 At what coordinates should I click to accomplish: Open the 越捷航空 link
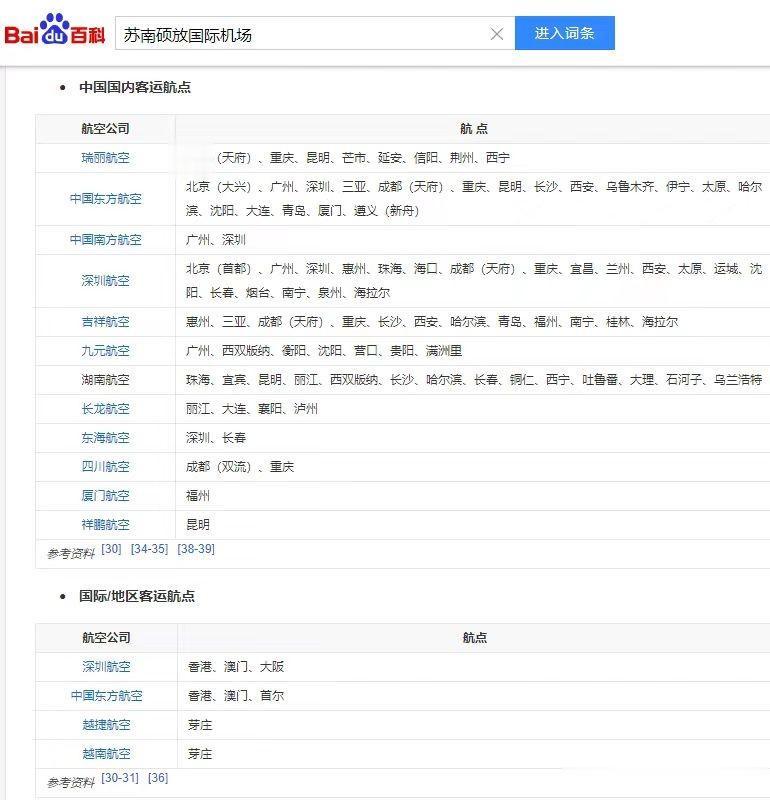pos(106,725)
